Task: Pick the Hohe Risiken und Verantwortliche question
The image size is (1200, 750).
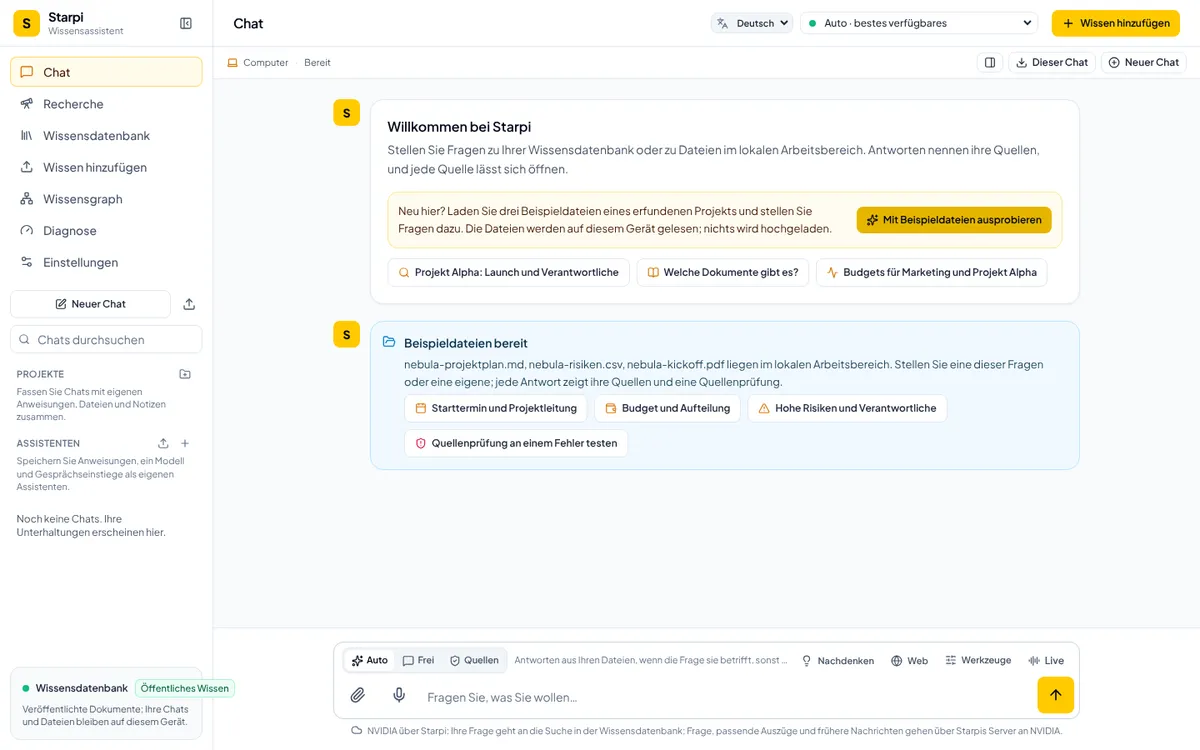Action: click(847, 408)
